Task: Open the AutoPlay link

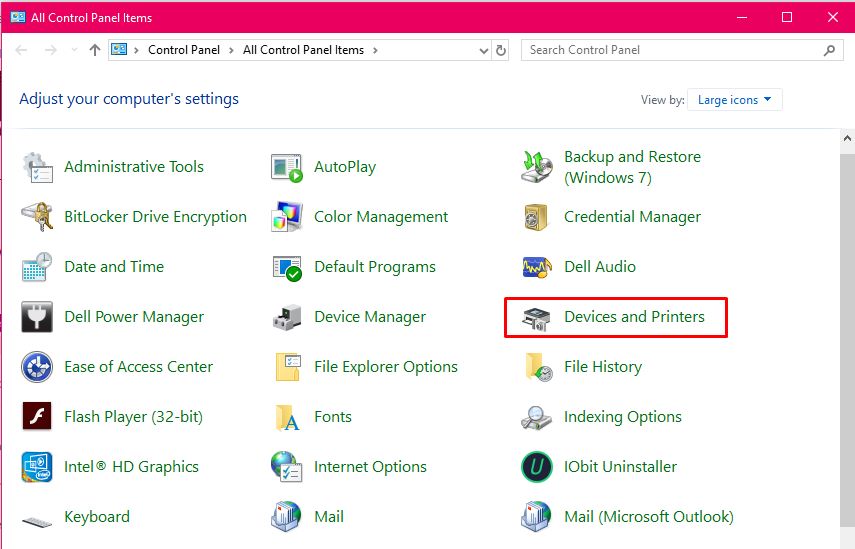Action: 345,167
